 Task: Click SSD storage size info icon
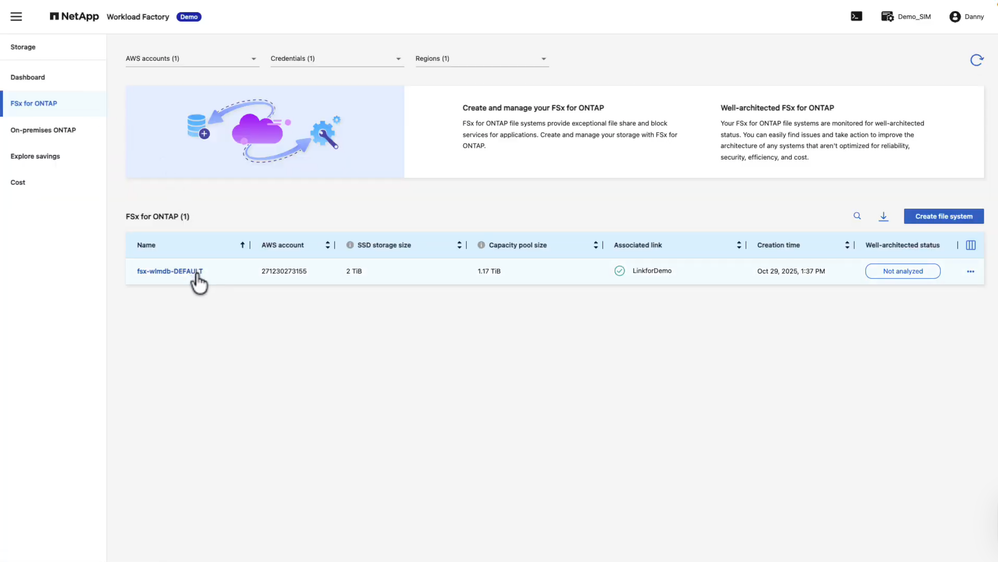click(x=349, y=245)
